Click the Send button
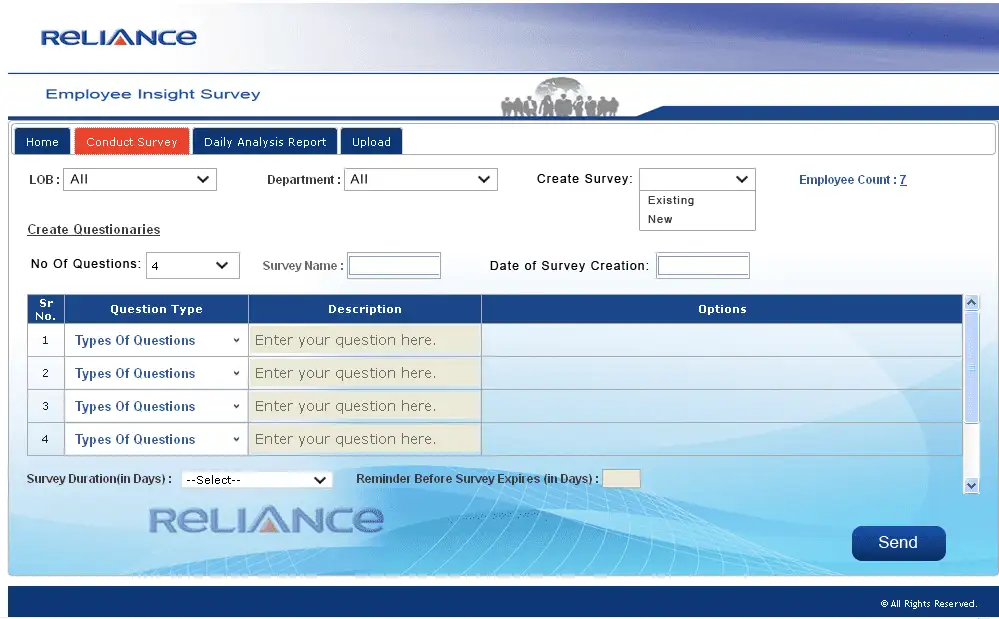999x619 pixels. pyautogui.click(x=898, y=543)
